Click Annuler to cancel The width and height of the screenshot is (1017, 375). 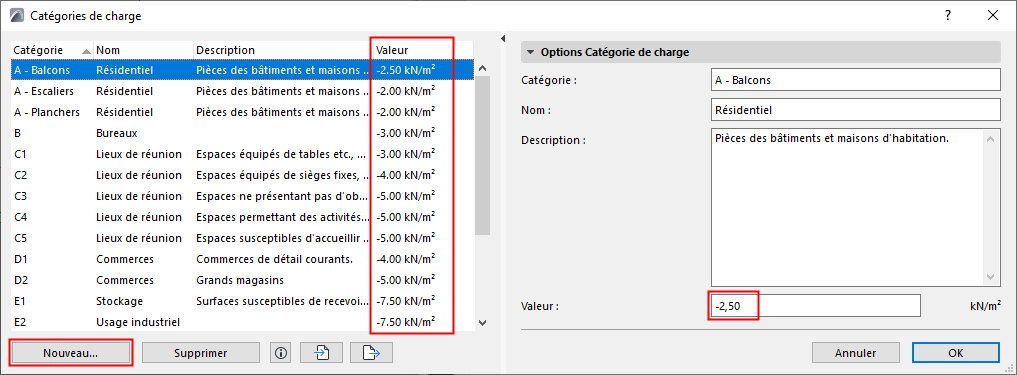point(855,353)
